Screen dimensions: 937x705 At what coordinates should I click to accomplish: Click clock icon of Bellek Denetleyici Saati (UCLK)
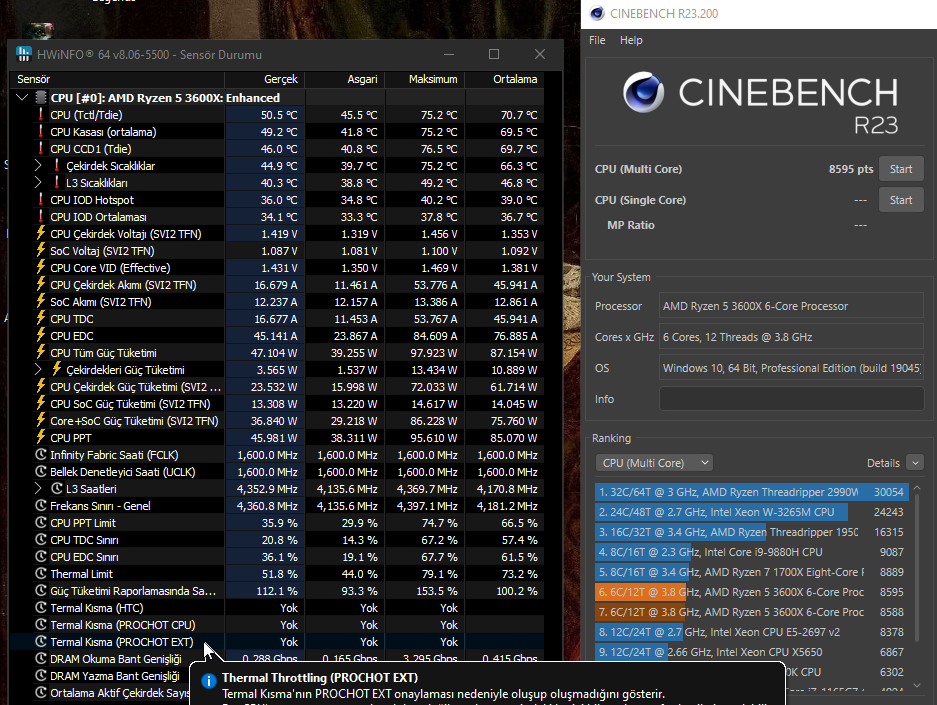(41, 471)
